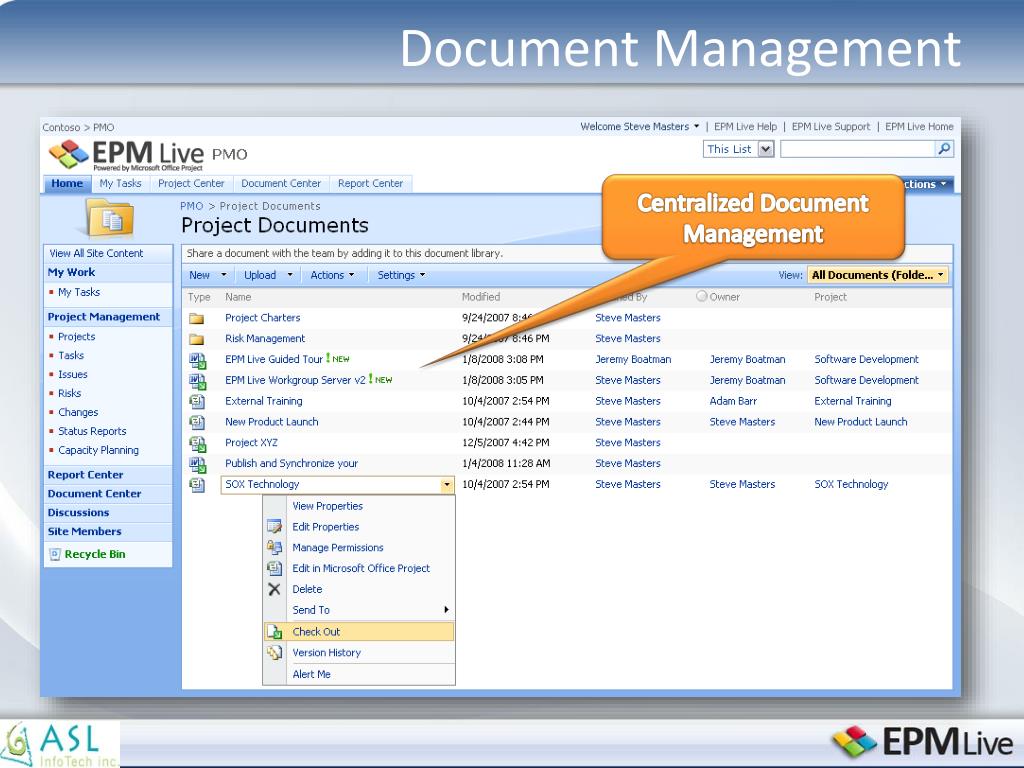This screenshot has width=1024, height=768.
Task: Click the New Product Launch file icon
Action: click(197, 423)
